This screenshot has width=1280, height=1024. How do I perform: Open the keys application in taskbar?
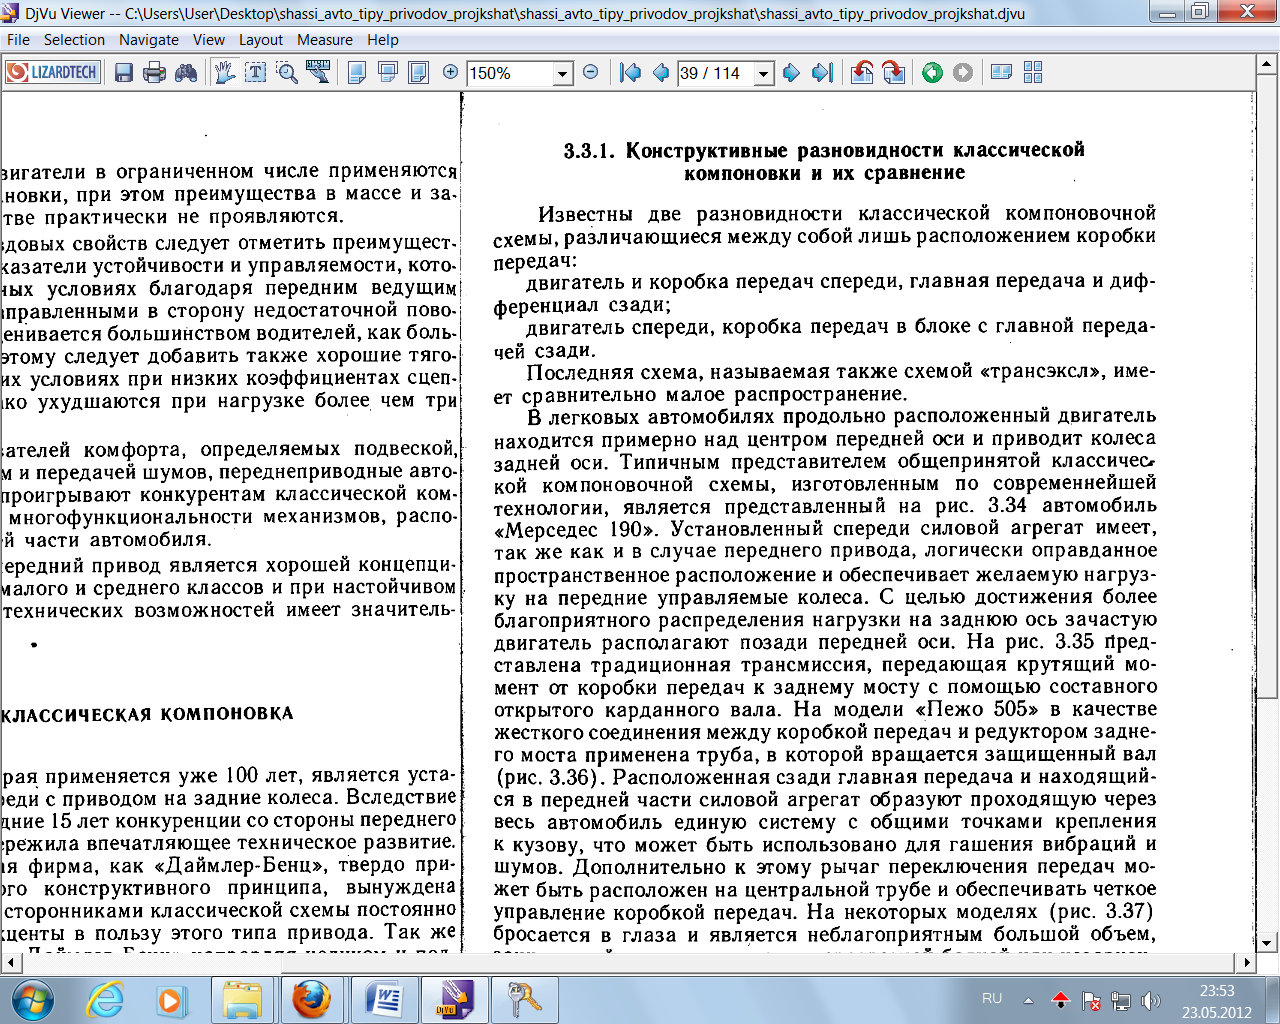click(523, 999)
